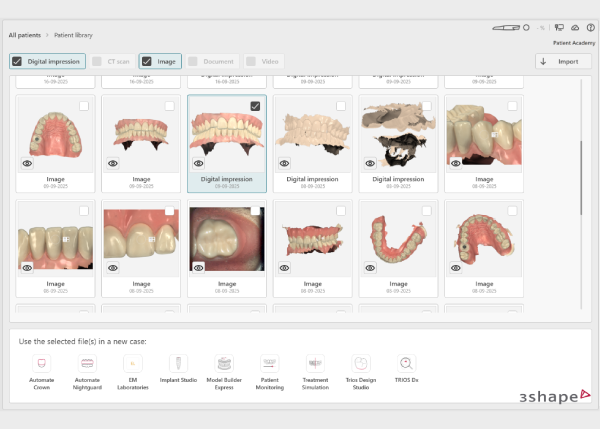Image resolution: width=600 pixels, height=429 pixels.
Task: Click the Import button
Action: click(563, 61)
